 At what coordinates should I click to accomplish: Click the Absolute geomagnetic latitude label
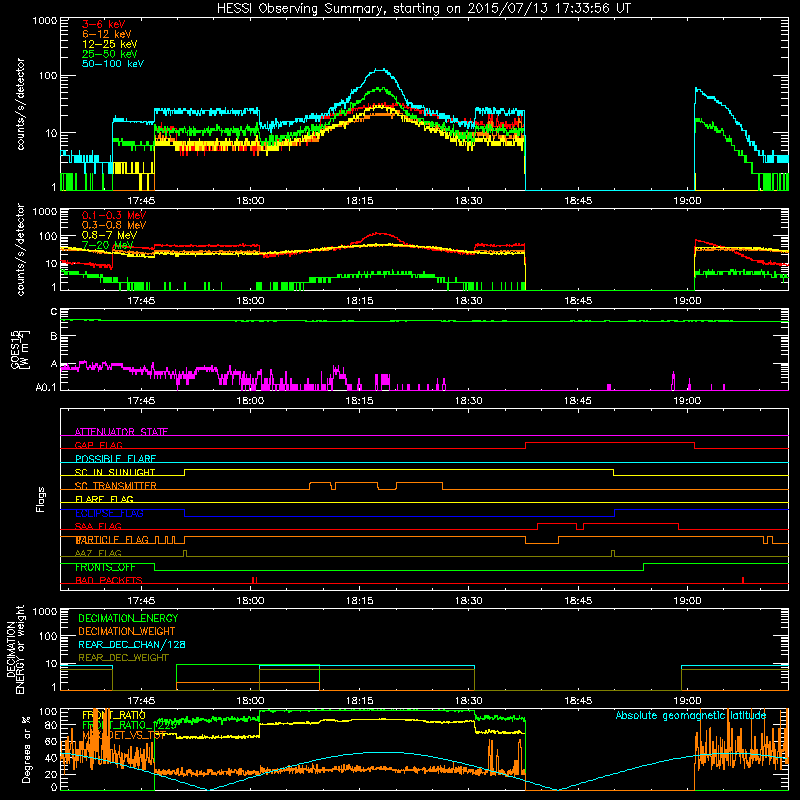point(691,715)
